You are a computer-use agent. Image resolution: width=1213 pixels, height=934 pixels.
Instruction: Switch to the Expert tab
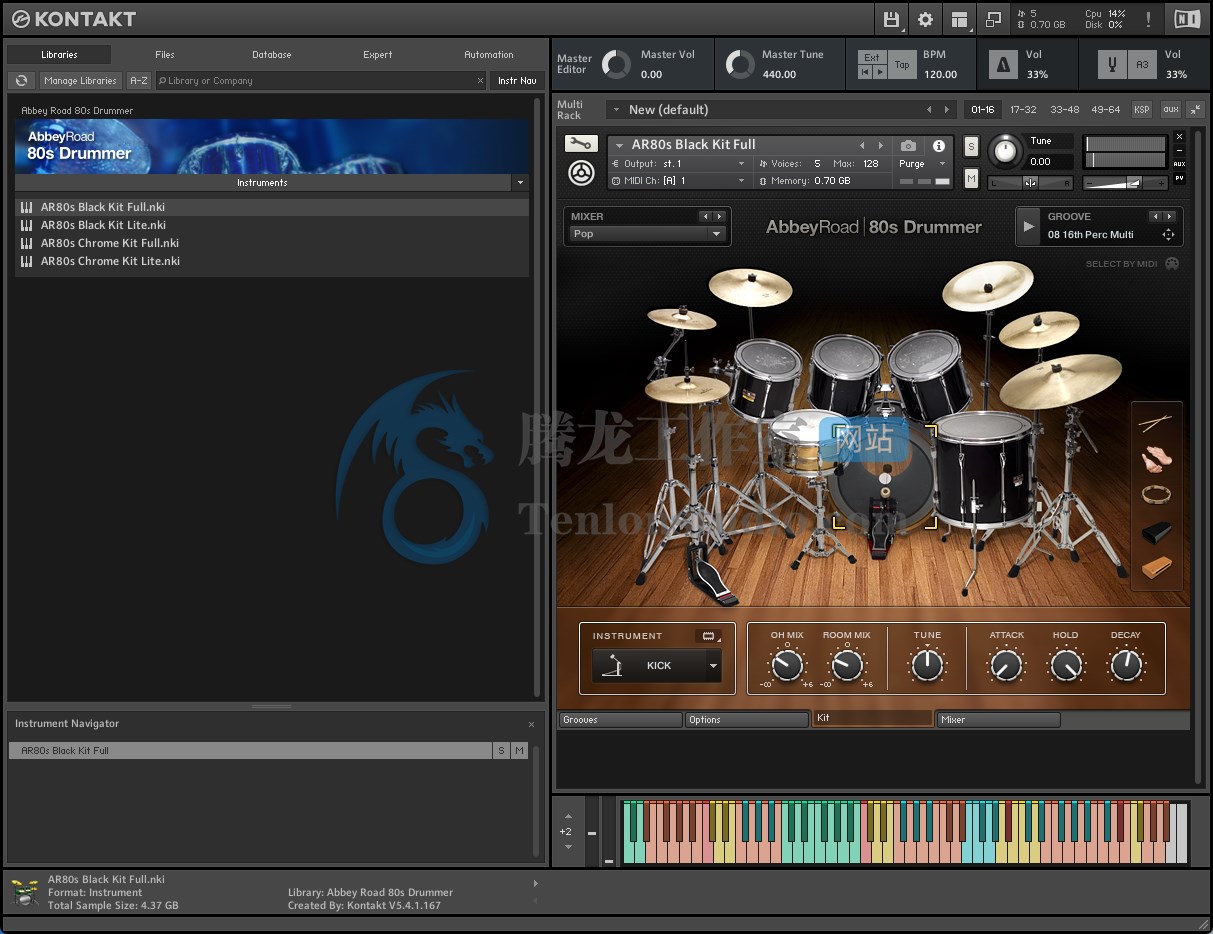tap(378, 55)
